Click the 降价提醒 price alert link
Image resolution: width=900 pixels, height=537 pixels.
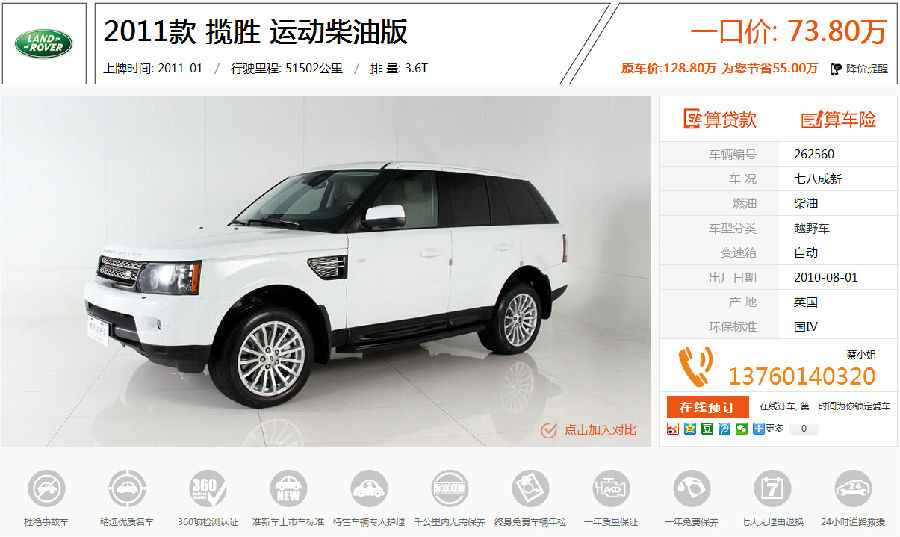[859, 69]
